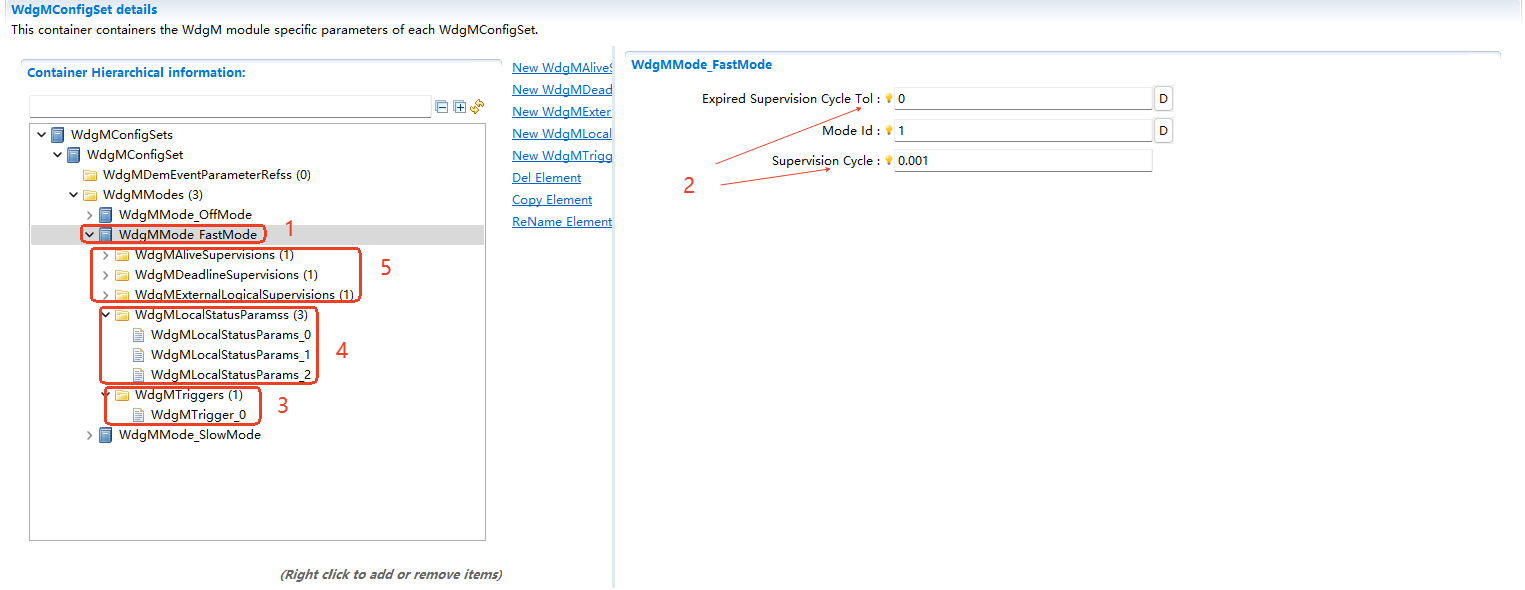Click the Copy Element link
Image resolution: width=1525 pixels, height=590 pixels.
click(x=552, y=200)
